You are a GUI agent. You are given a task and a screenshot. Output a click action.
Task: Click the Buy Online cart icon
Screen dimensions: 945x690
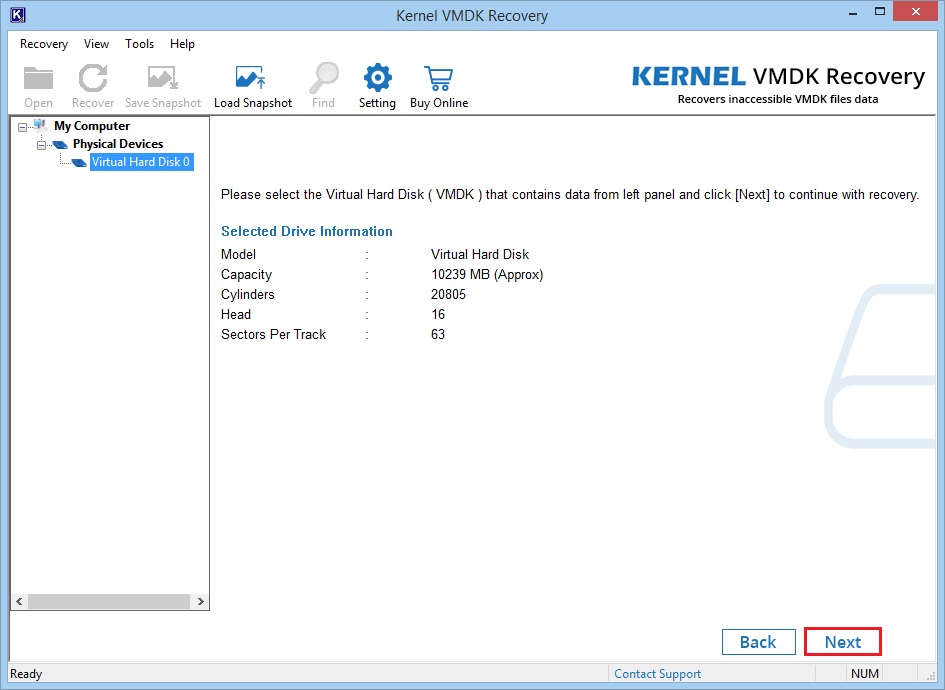pyautogui.click(x=439, y=78)
